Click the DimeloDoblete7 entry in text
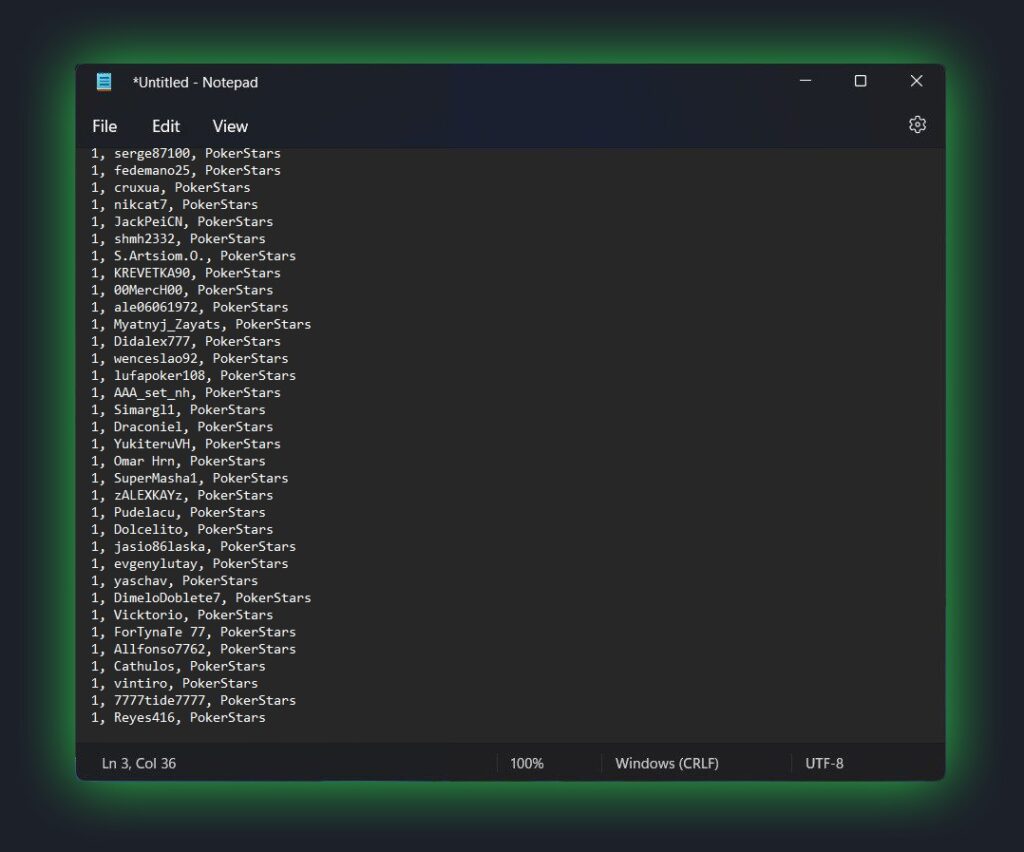 click(201, 598)
